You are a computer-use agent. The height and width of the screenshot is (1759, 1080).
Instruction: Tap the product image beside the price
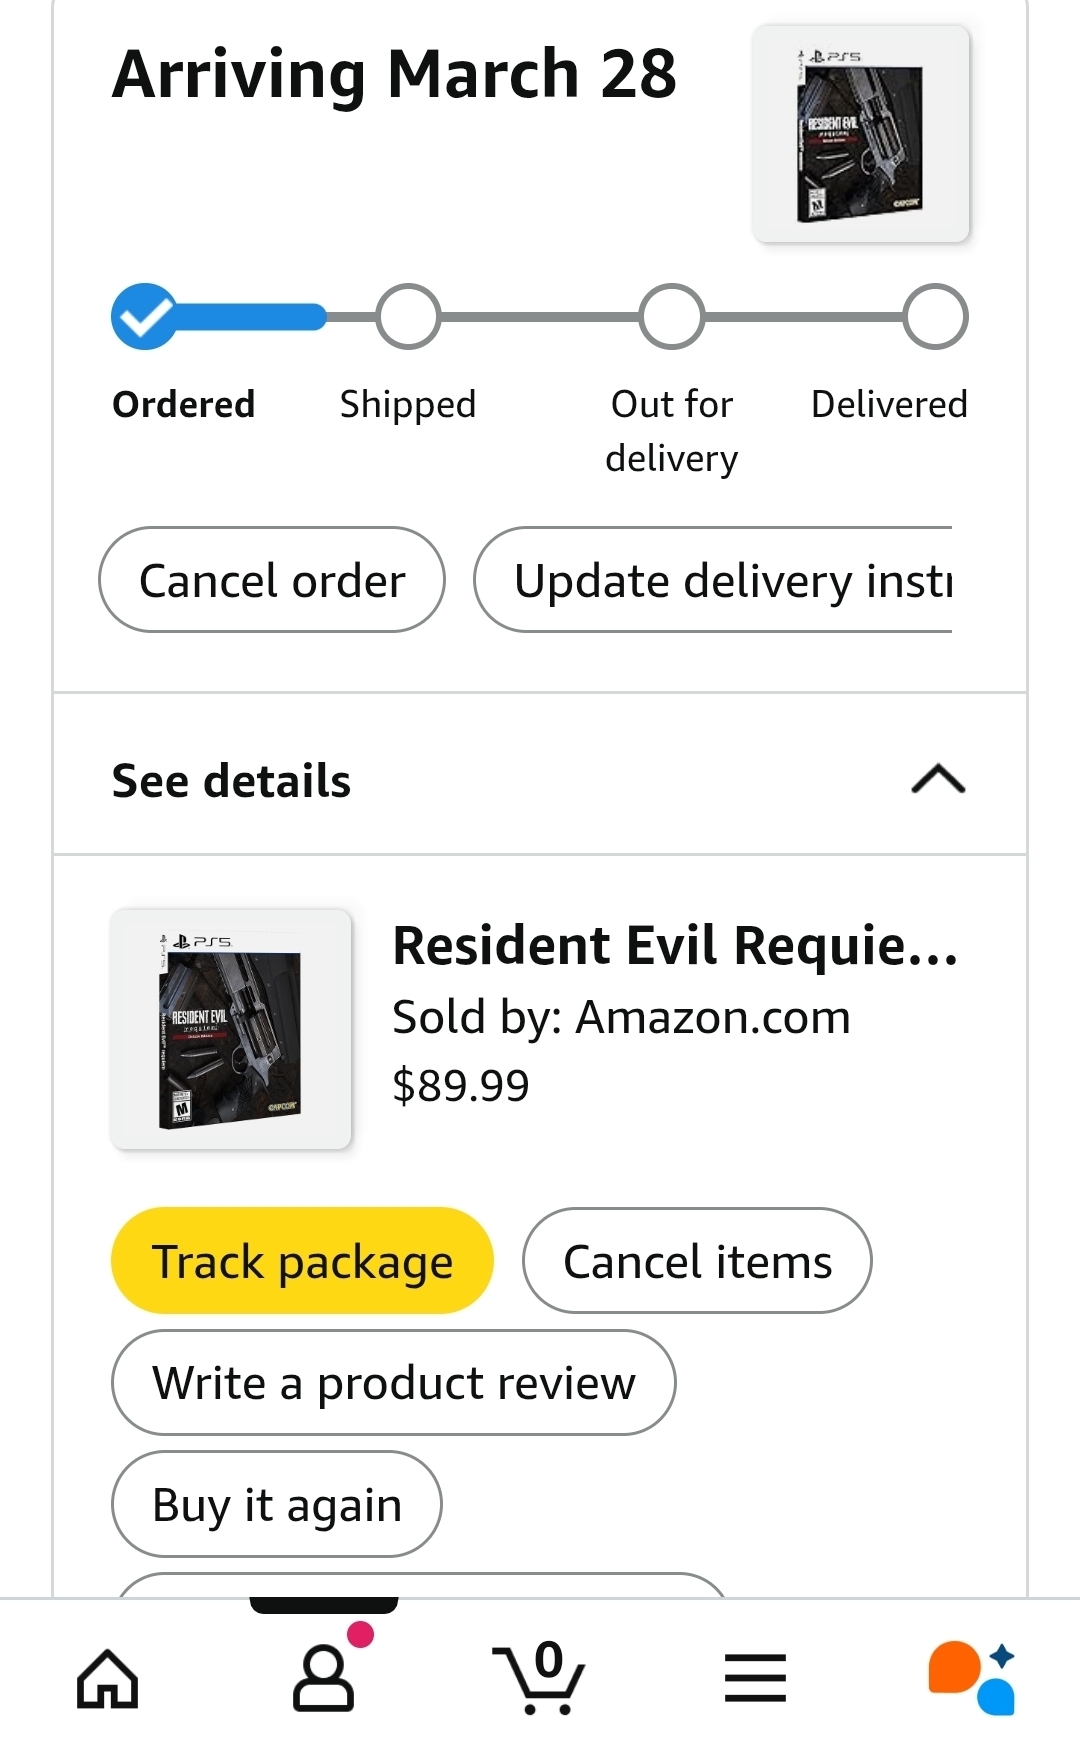(x=231, y=1029)
